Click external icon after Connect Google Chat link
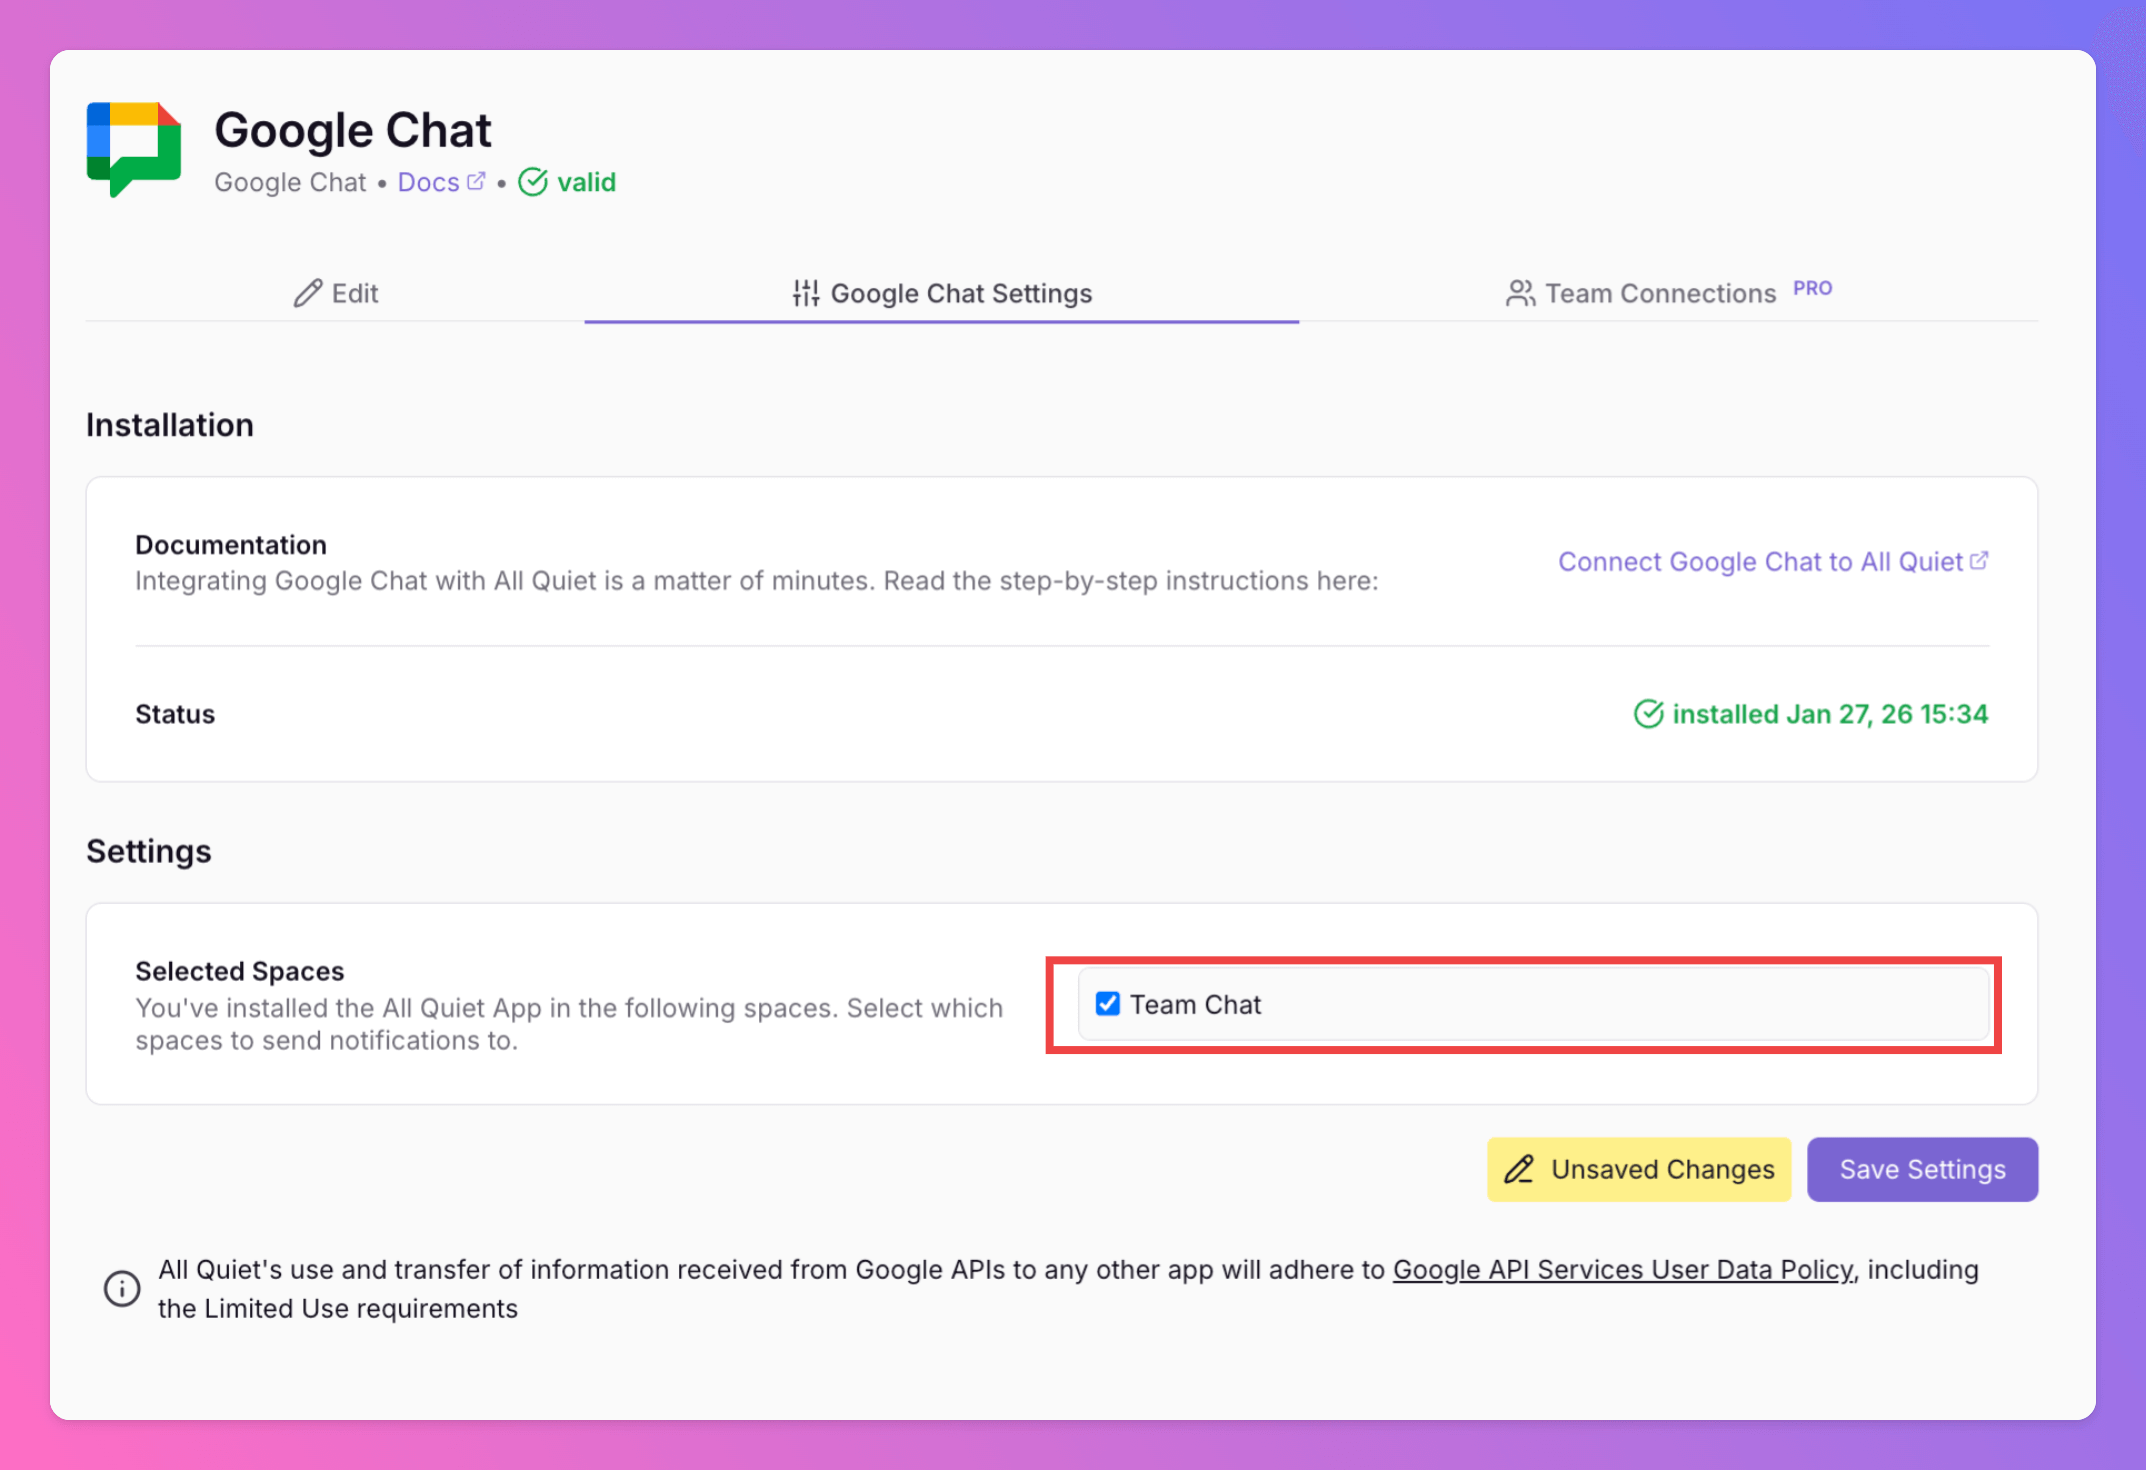The image size is (2146, 1470). (1979, 561)
